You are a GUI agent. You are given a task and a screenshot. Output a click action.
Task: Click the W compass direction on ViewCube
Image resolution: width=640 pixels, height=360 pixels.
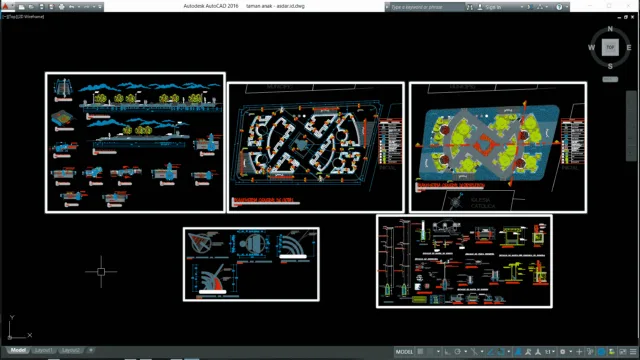pos(591,48)
